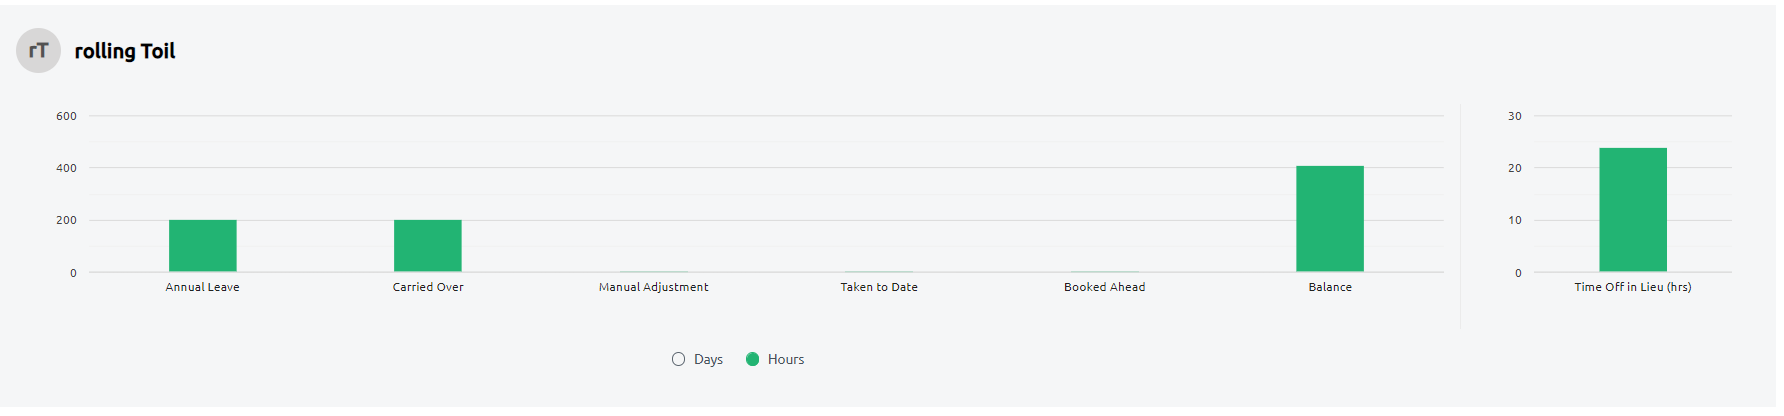The width and height of the screenshot is (1784, 416).
Task: Click the Time Off in Lieu (hrs) label
Action: (x=1633, y=287)
